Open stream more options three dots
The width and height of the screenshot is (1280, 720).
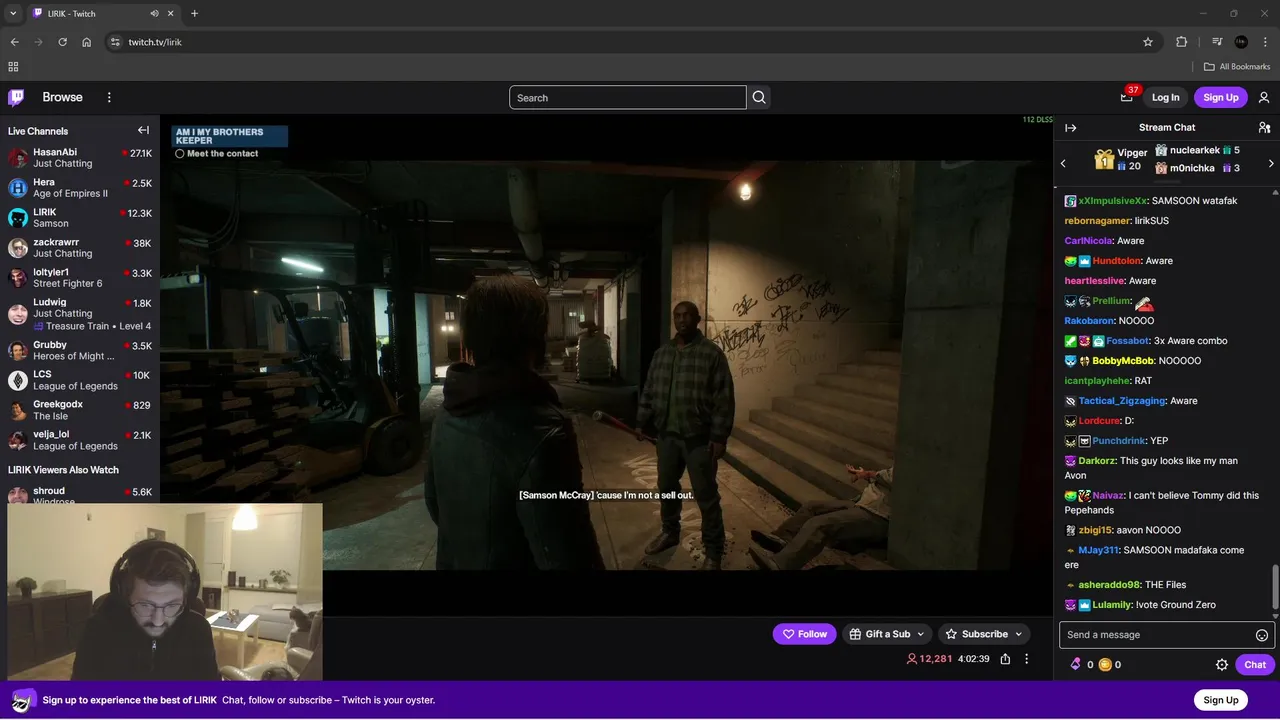pos(1026,659)
